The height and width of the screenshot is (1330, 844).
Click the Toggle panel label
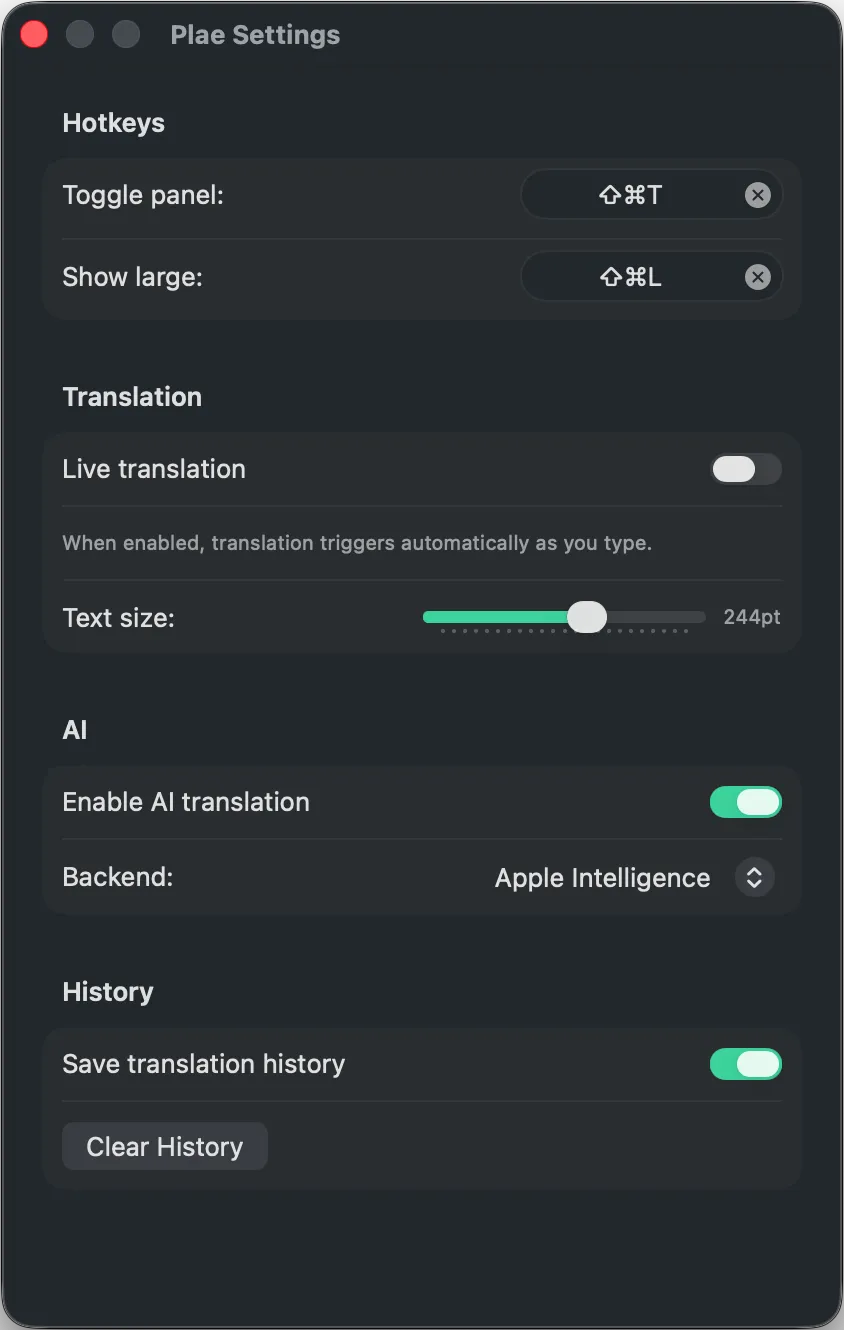(x=142, y=195)
